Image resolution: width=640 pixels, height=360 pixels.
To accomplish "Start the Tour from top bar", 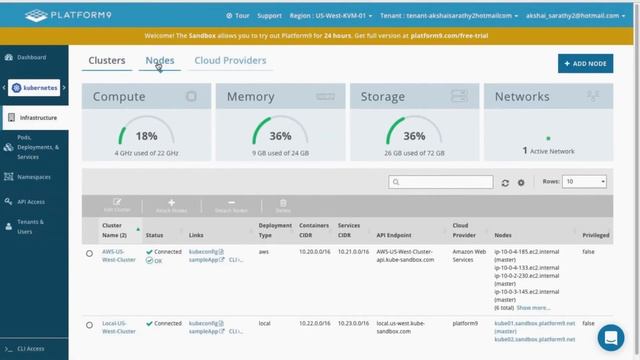I will [x=238, y=16].
